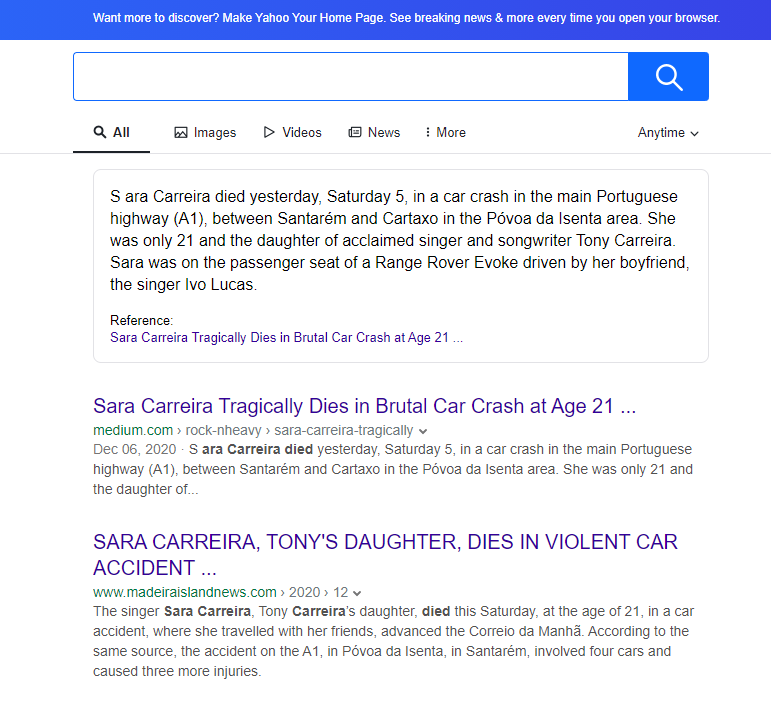Open the More search options menu
This screenshot has height=703, width=771.
coord(445,133)
